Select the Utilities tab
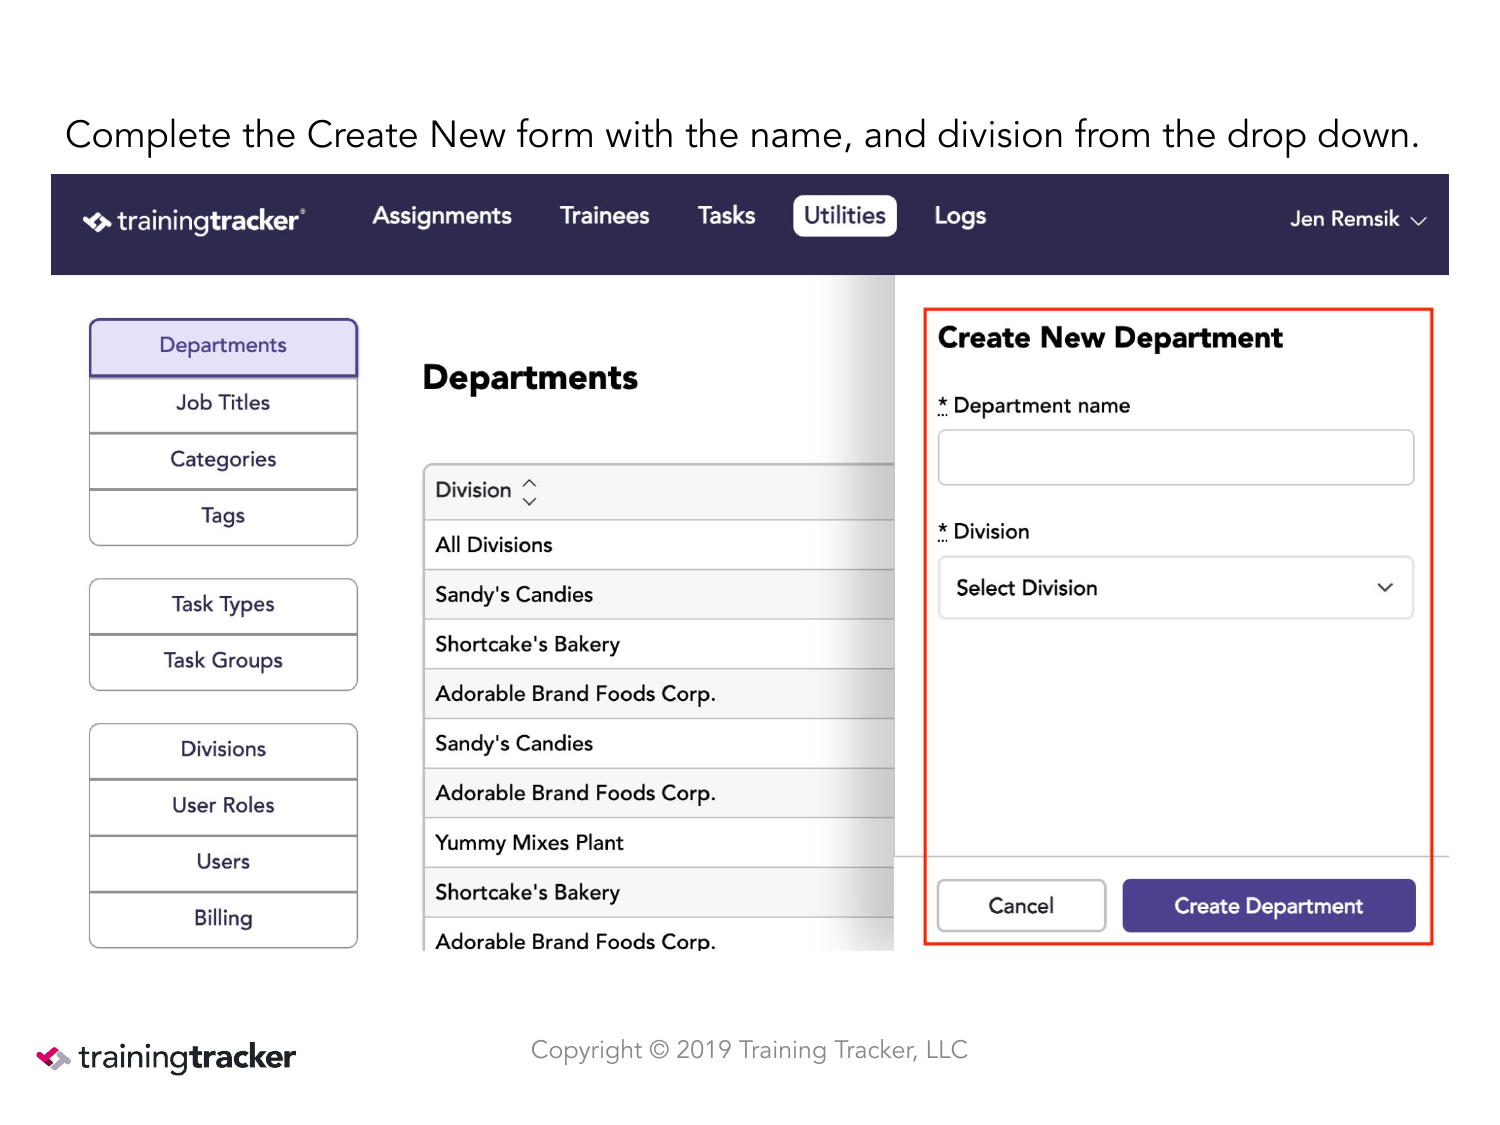The image size is (1500, 1125). point(845,216)
